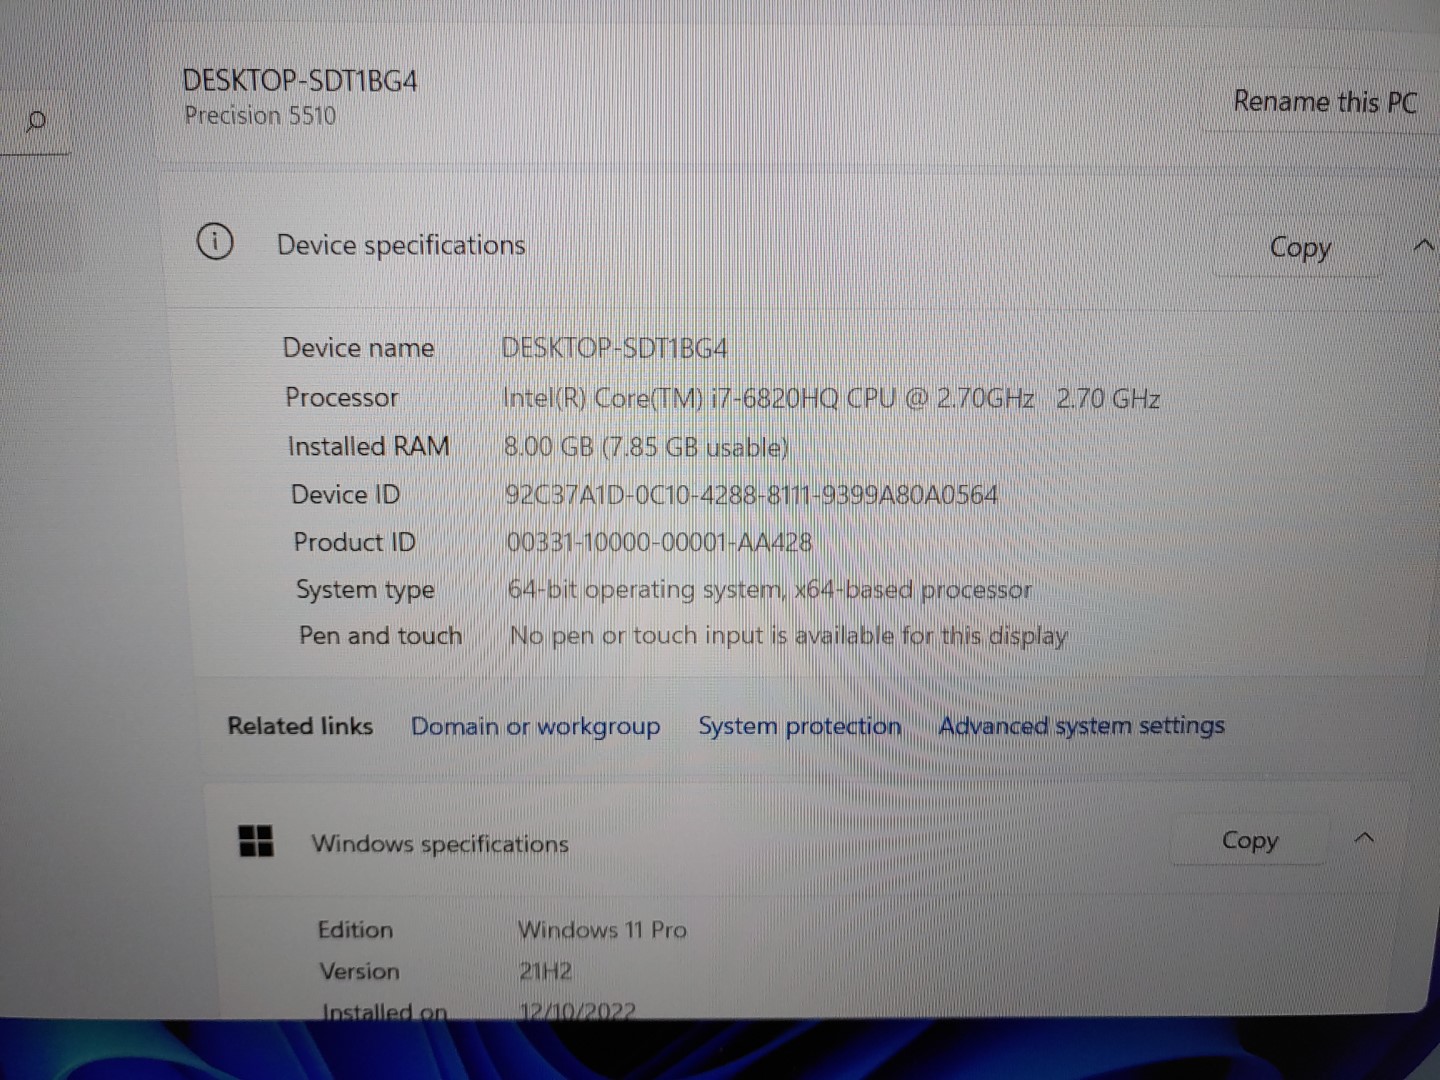Screen dimensions: 1440x1080
Task: Select the Processor label
Action: pos(342,398)
